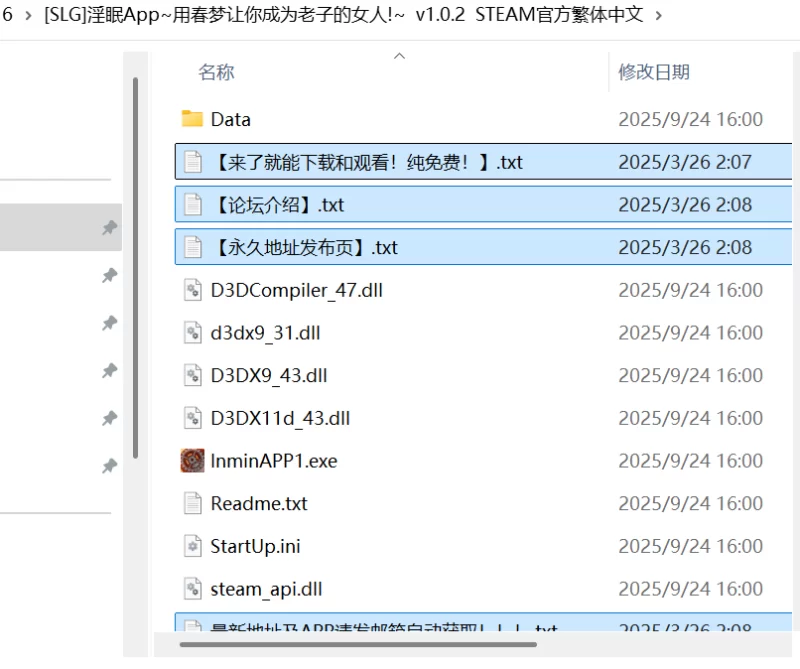The width and height of the screenshot is (800, 669).
Task: Select the file name 【论坛介绍】.txt
Action: [x=278, y=205]
